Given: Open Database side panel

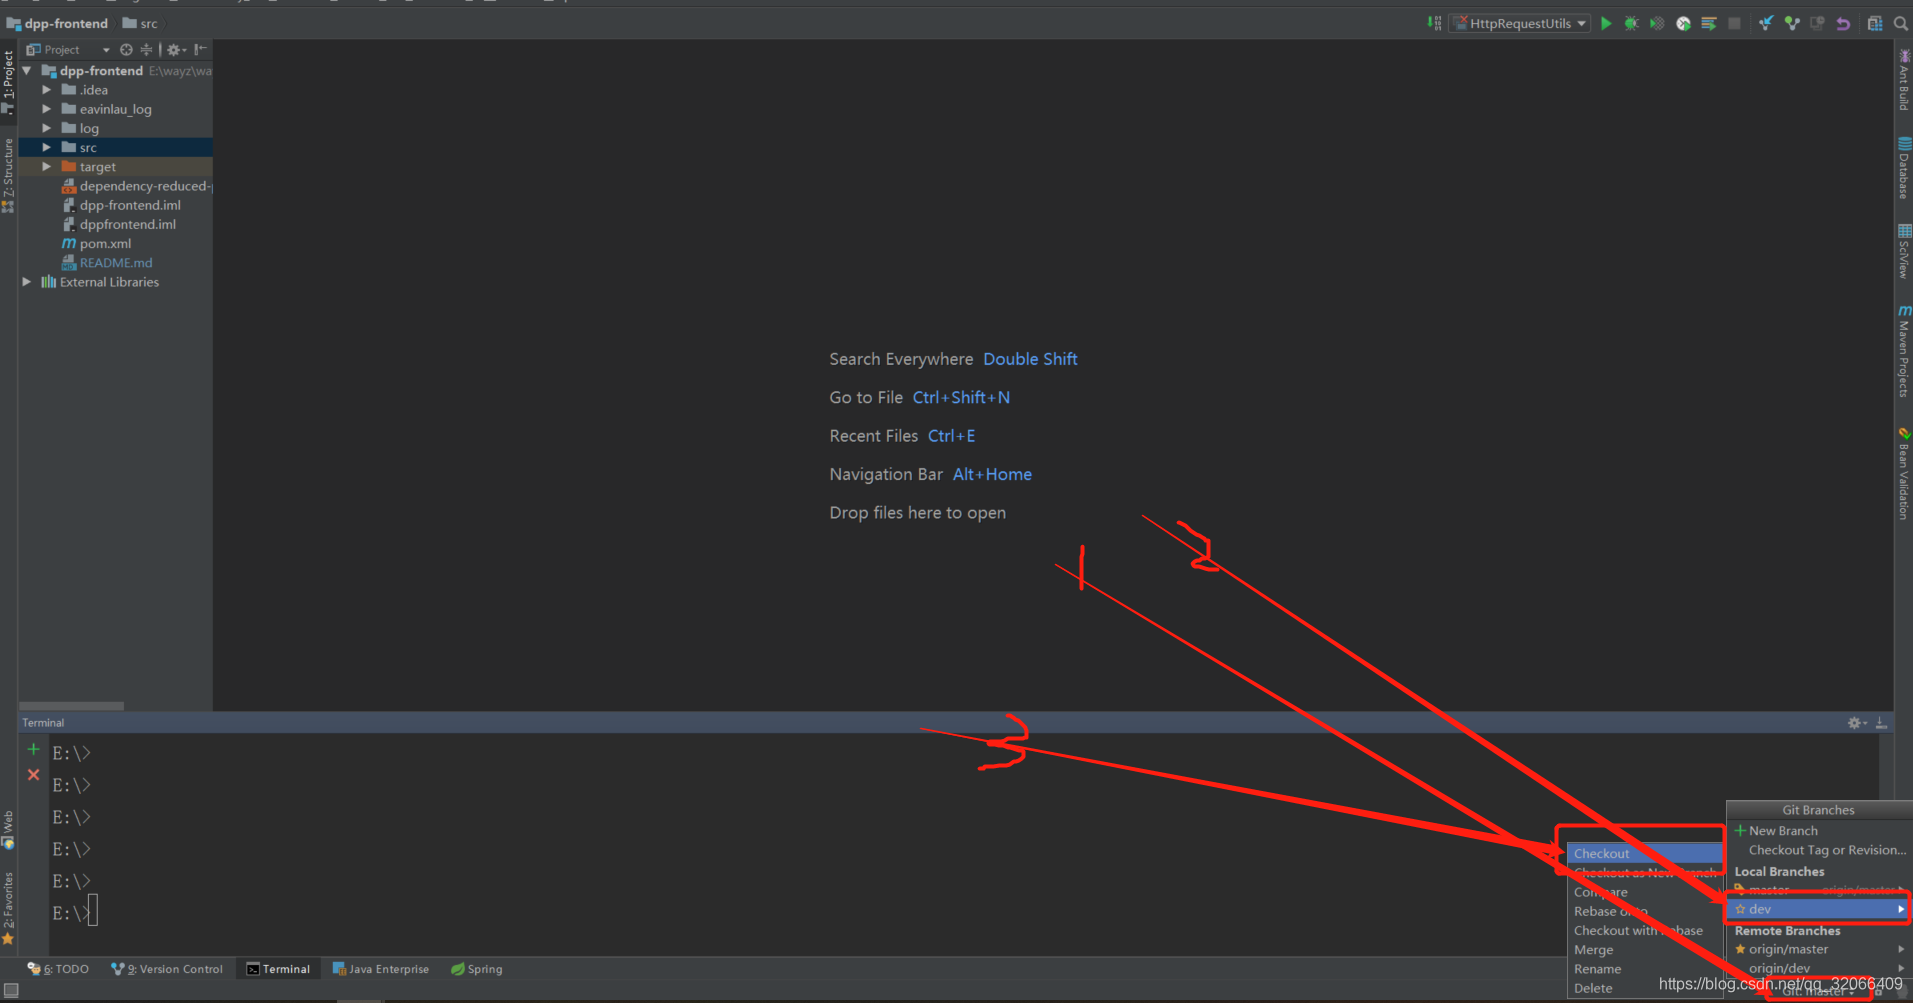Looking at the screenshot, I should coord(1904,168).
